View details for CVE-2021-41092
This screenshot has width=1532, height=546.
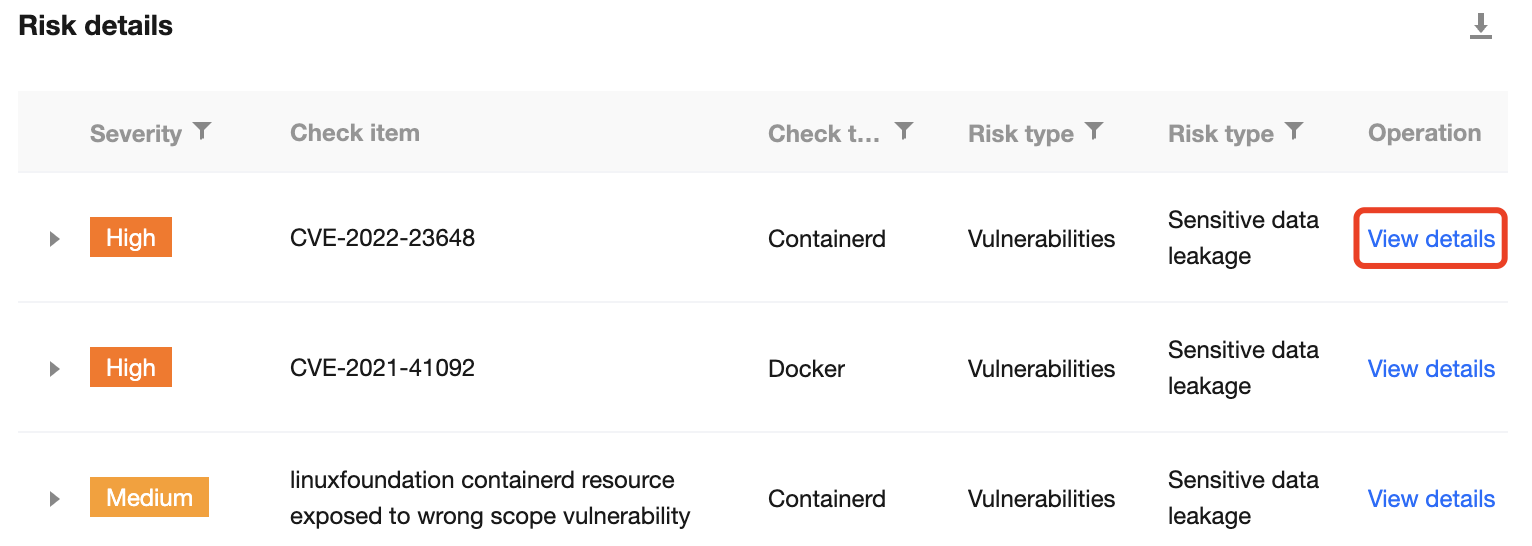1431,369
